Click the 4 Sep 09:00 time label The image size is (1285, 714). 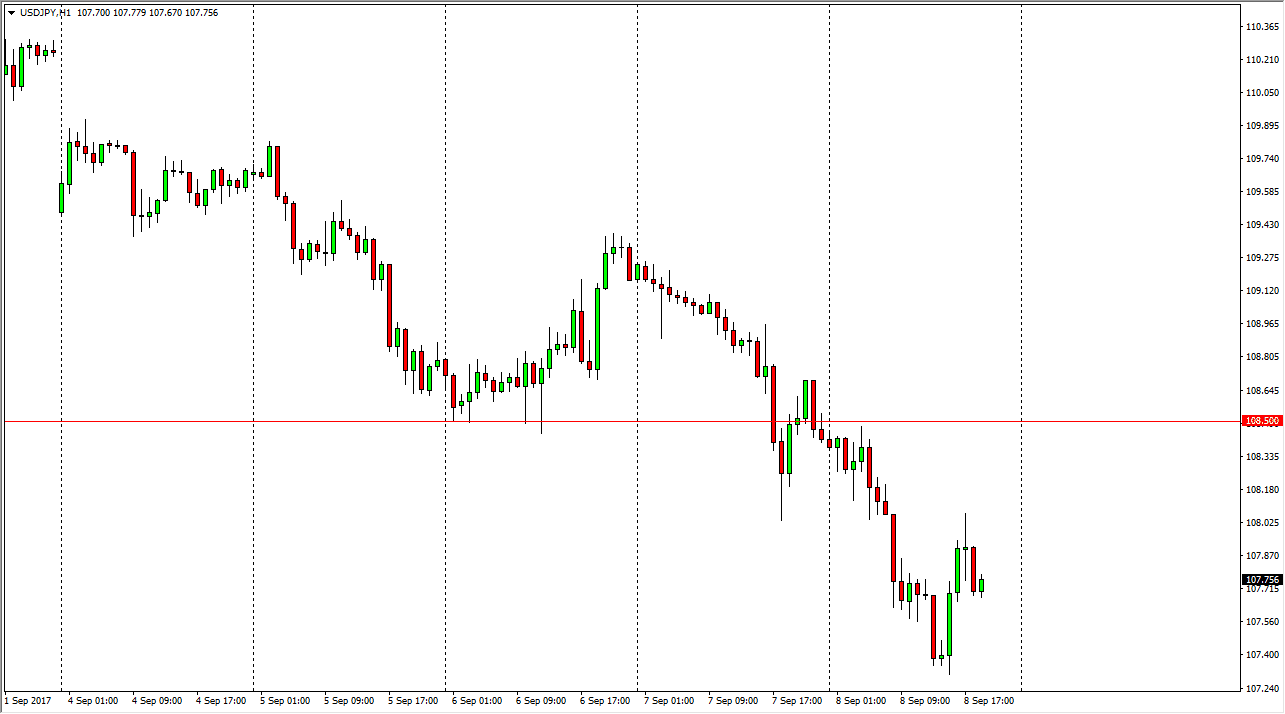157,701
